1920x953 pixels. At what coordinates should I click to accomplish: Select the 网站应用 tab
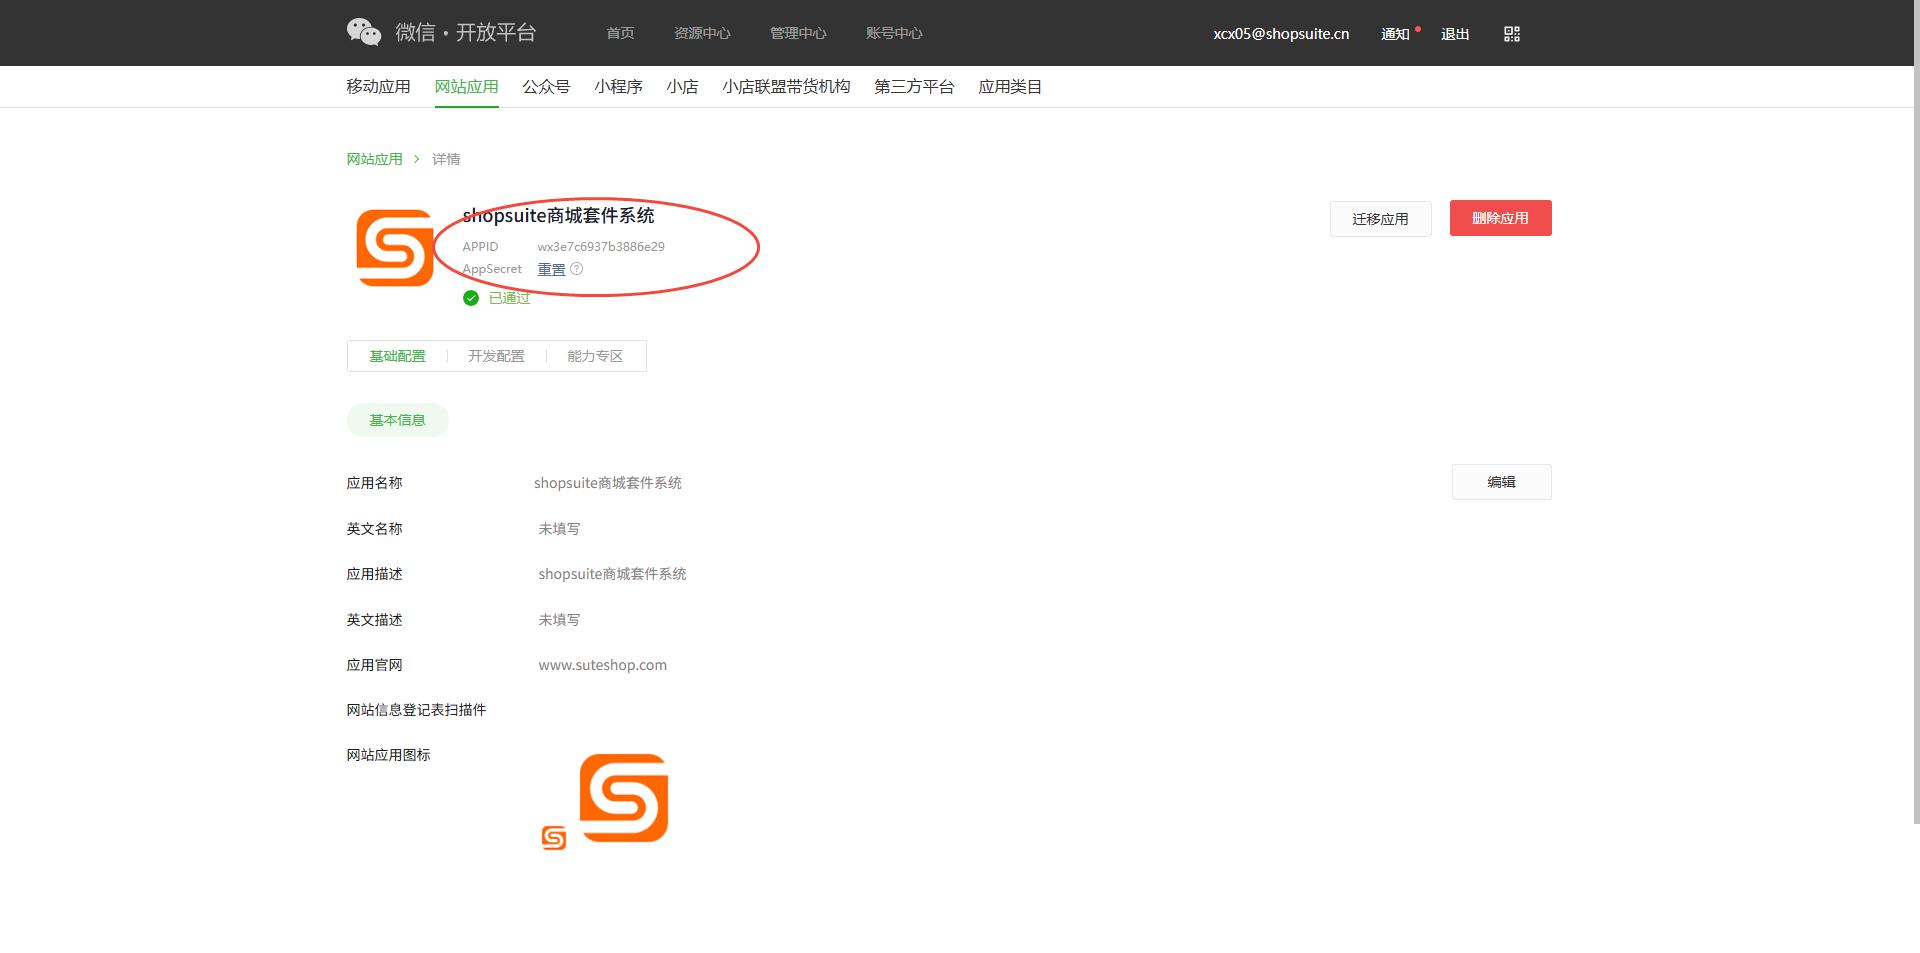(x=466, y=87)
